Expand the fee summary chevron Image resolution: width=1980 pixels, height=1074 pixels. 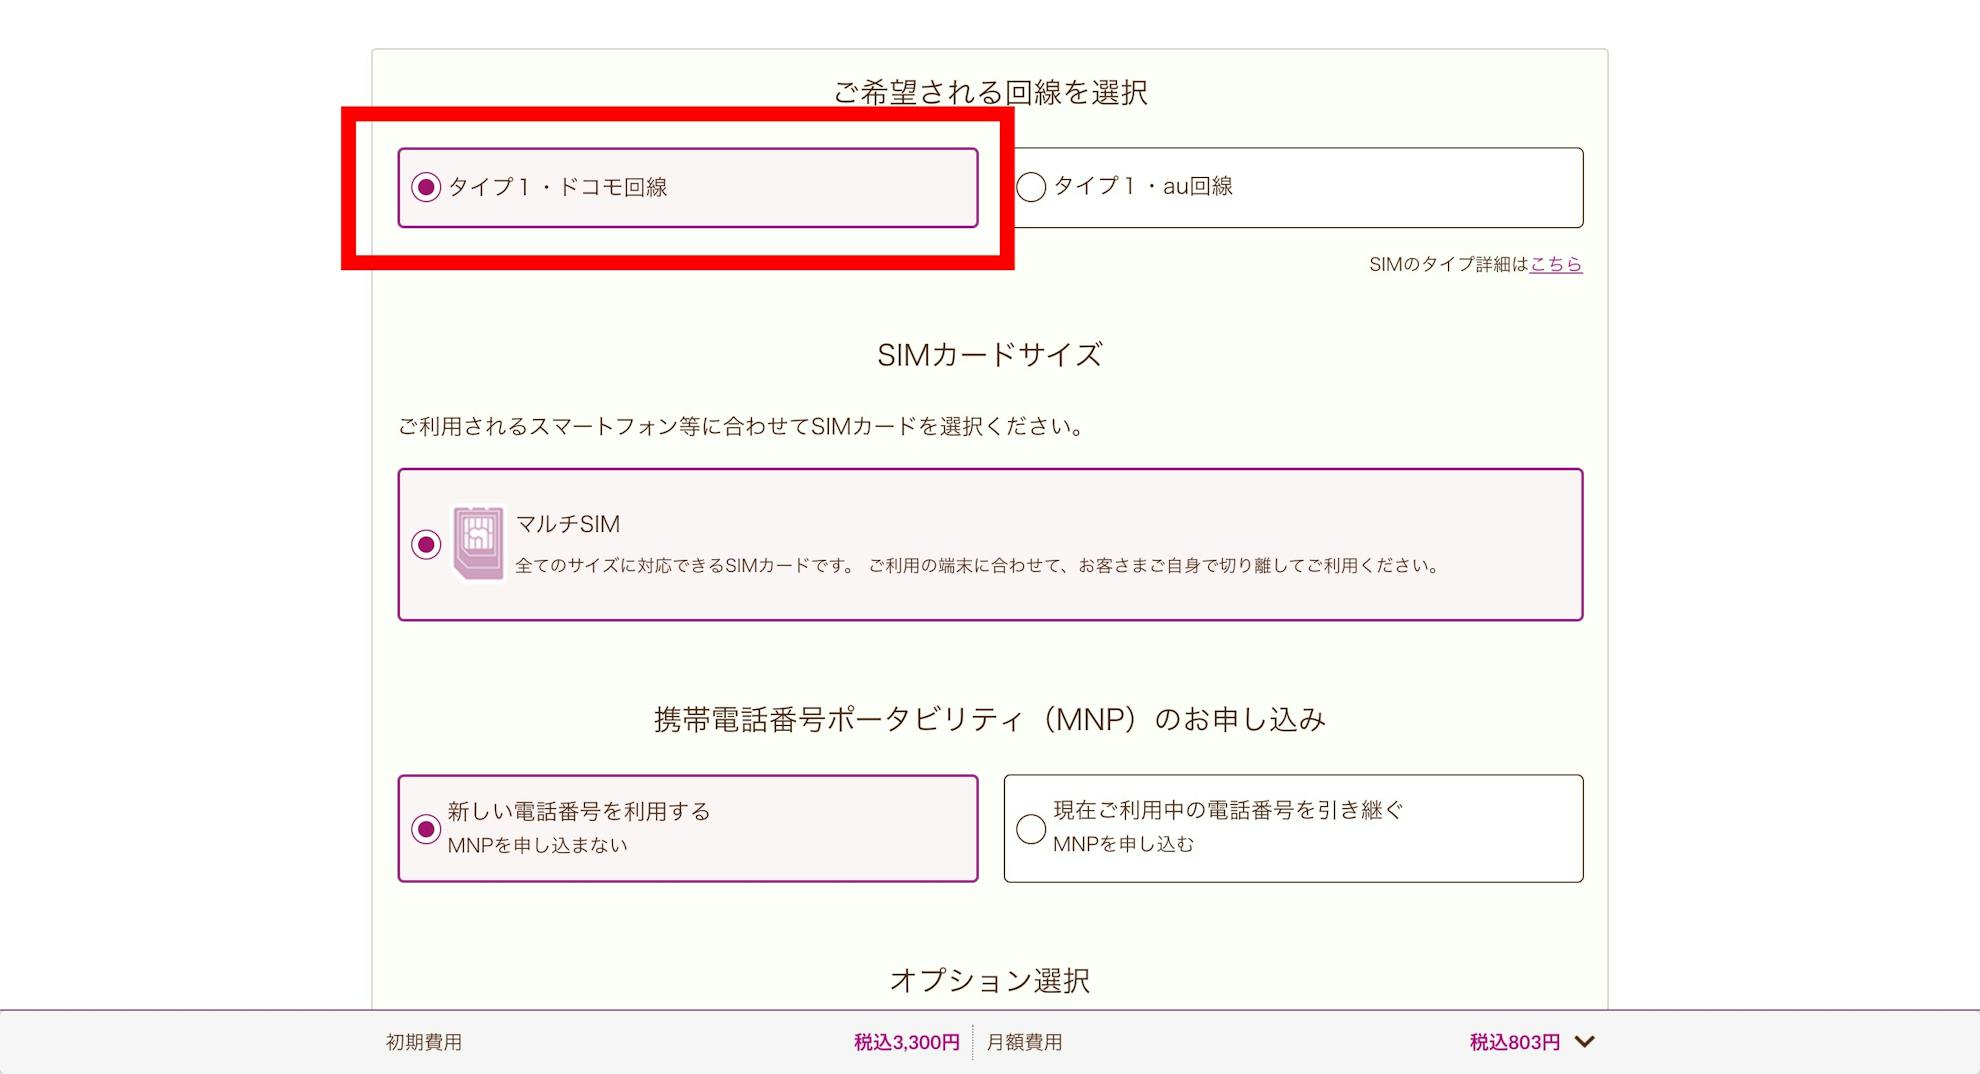pyautogui.click(x=1584, y=1042)
